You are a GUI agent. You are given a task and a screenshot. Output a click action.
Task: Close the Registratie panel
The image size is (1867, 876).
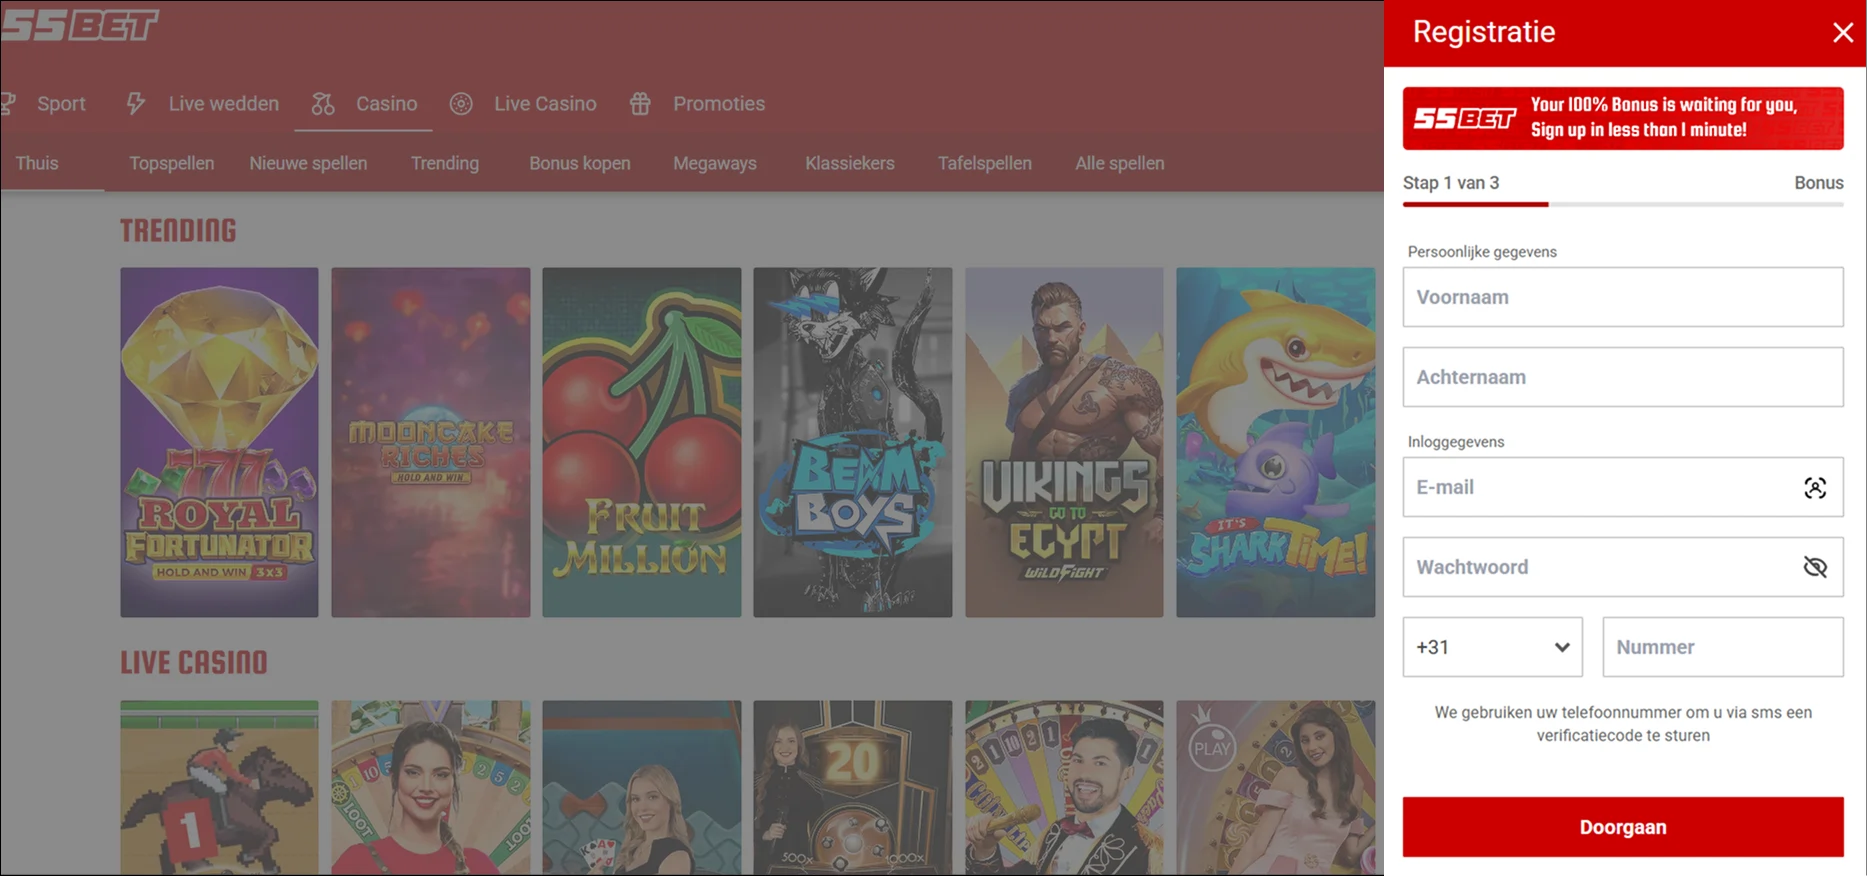pos(1843,33)
